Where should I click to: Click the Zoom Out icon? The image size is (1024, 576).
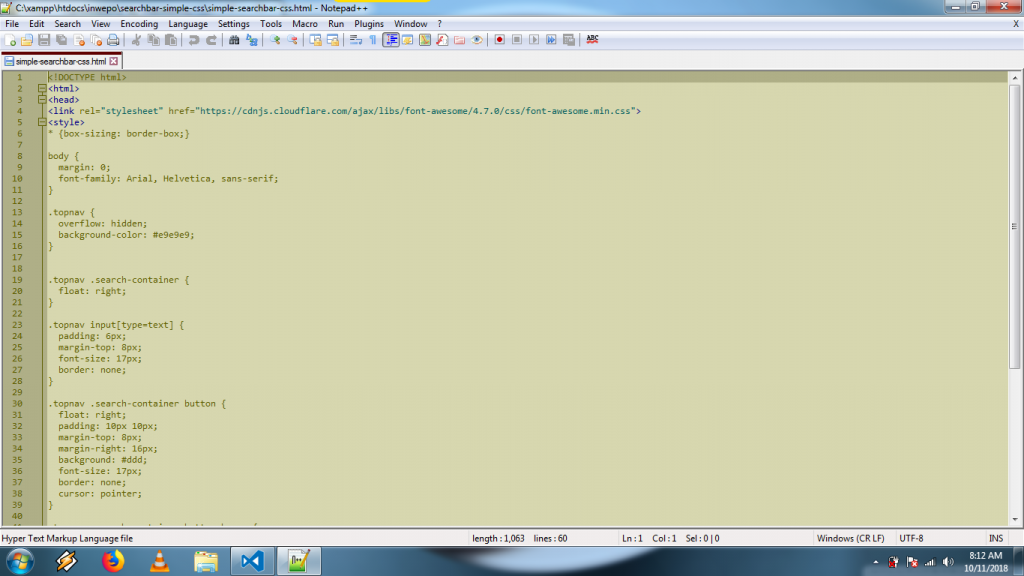point(292,40)
